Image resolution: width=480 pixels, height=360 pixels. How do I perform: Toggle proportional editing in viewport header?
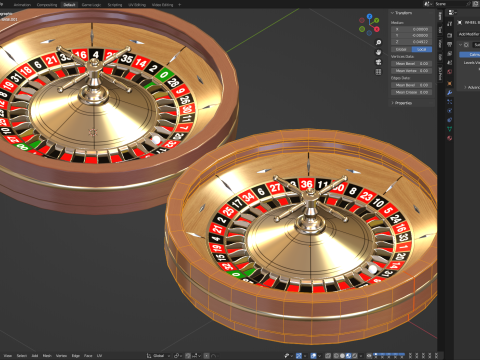point(207,356)
